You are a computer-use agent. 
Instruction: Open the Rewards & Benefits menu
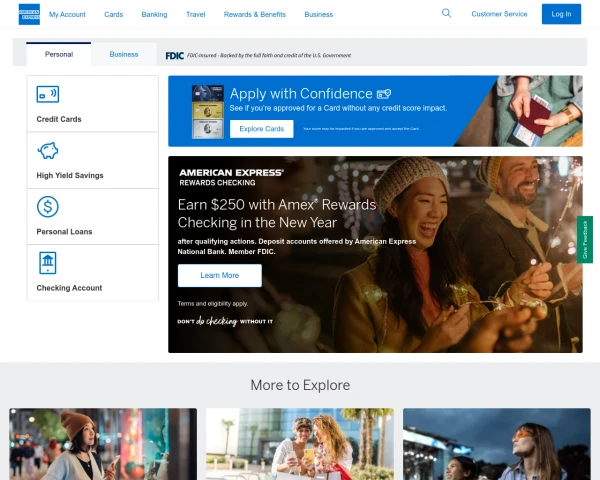click(x=254, y=15)
